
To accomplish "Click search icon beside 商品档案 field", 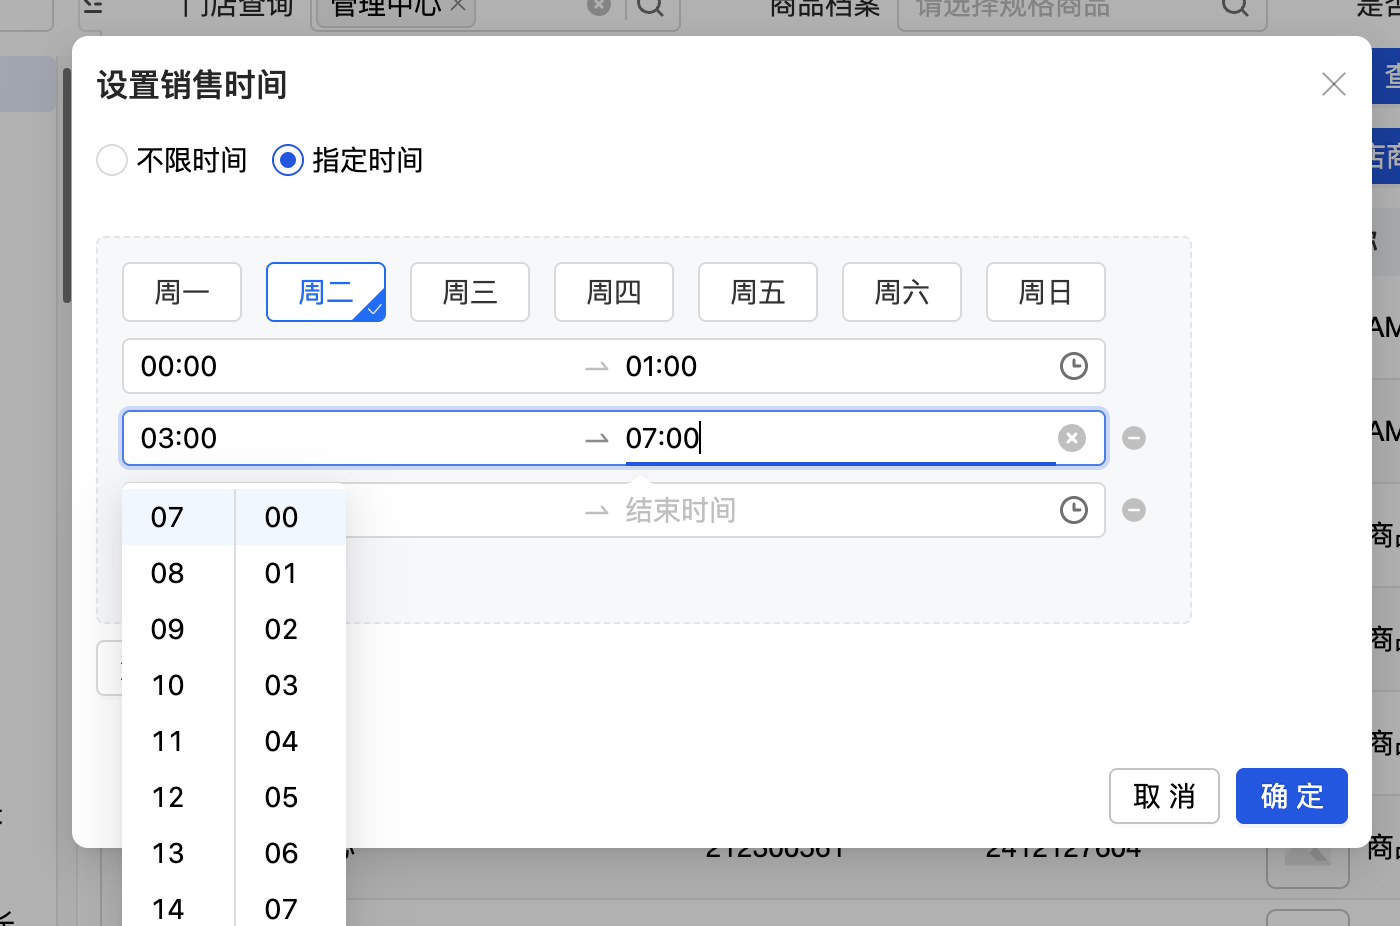I will point(1235,8).
